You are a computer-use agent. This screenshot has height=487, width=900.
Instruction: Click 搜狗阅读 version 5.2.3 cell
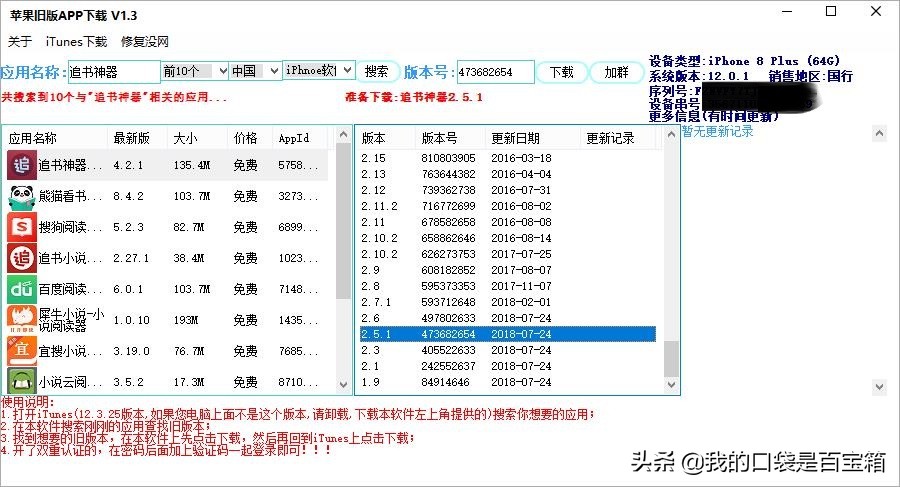click(129, 227)
